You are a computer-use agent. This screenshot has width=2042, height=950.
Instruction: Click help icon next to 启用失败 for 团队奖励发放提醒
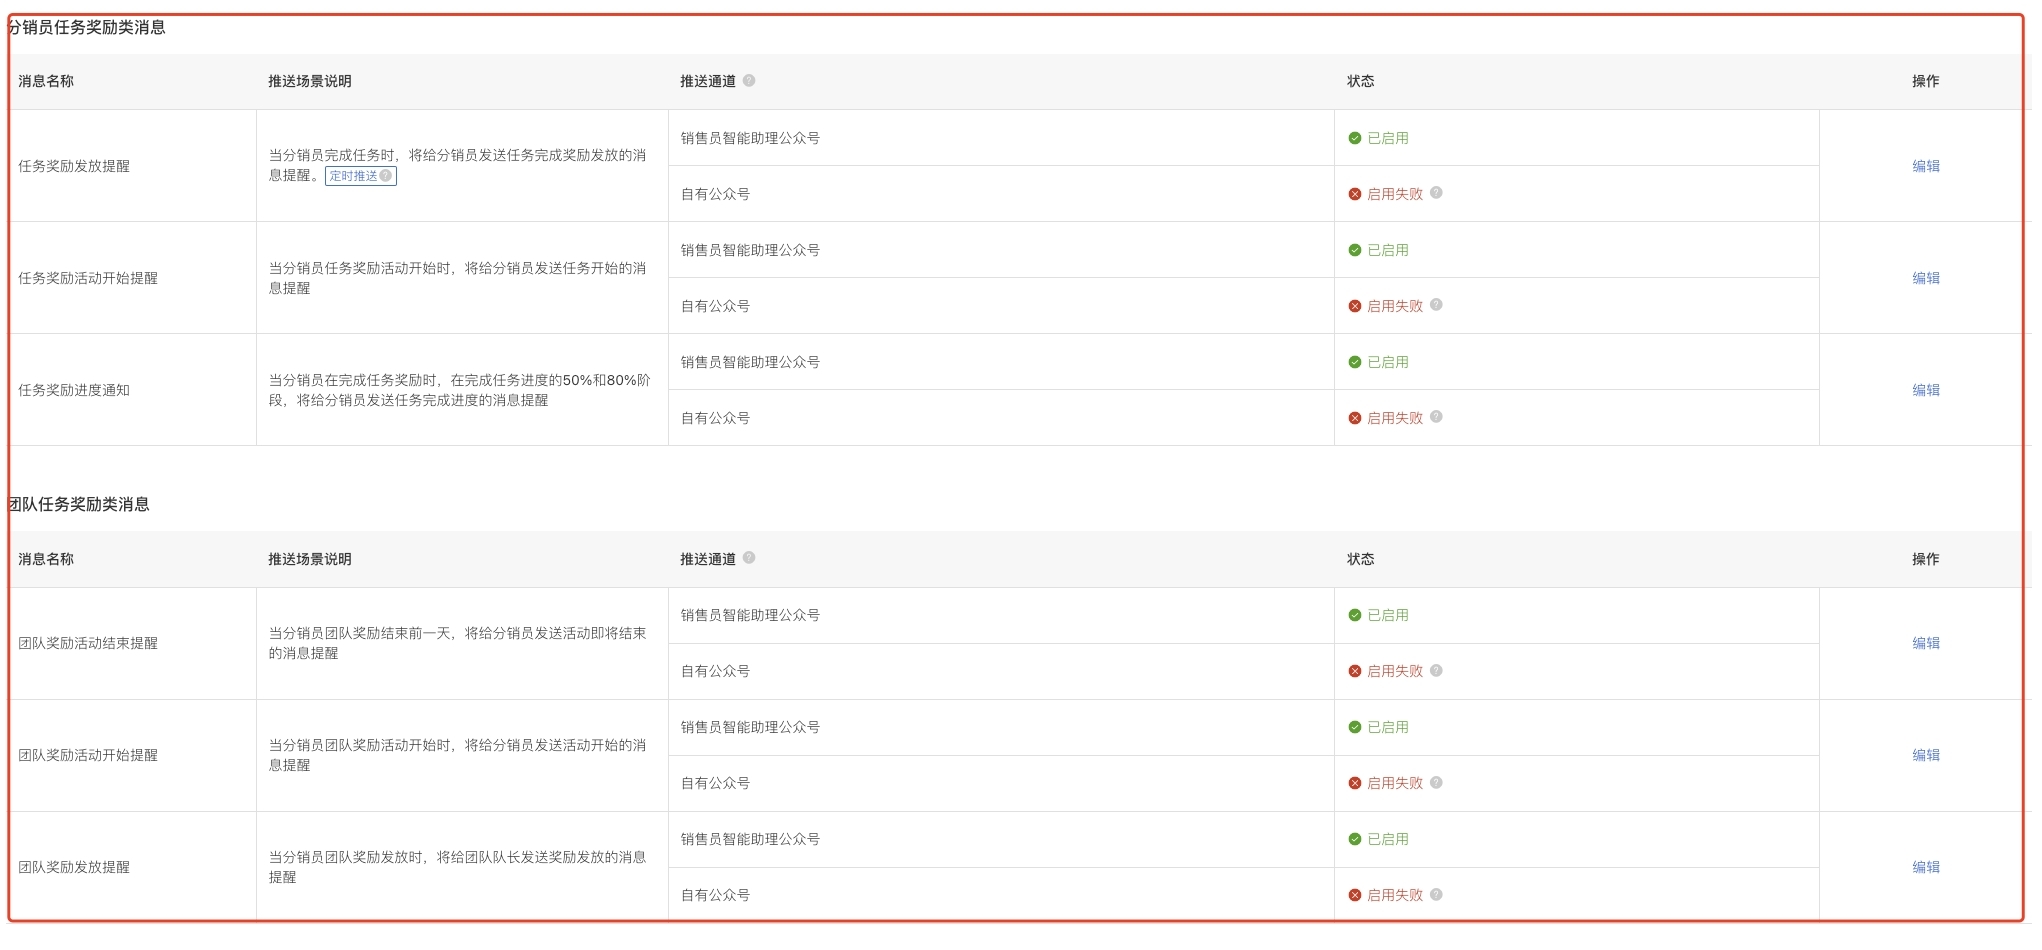point(1436,895)
